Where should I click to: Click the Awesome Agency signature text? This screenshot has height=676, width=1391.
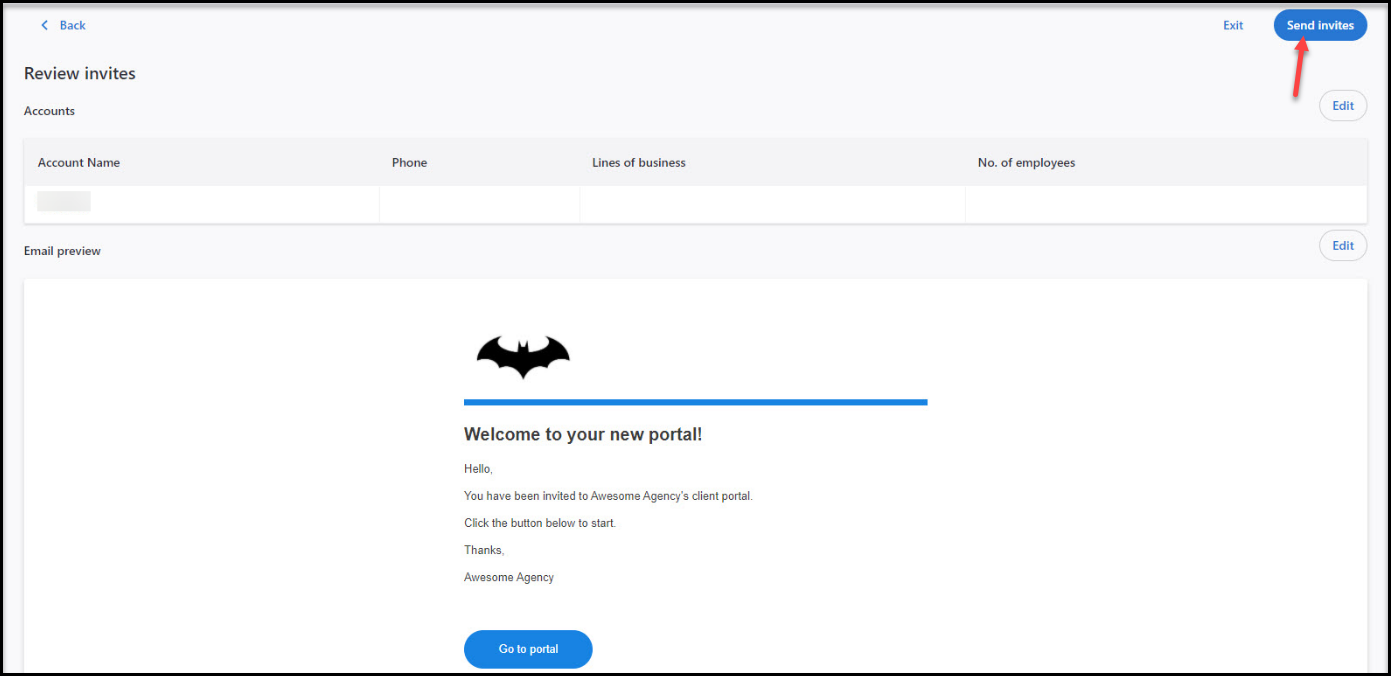[x=508, y=577]
